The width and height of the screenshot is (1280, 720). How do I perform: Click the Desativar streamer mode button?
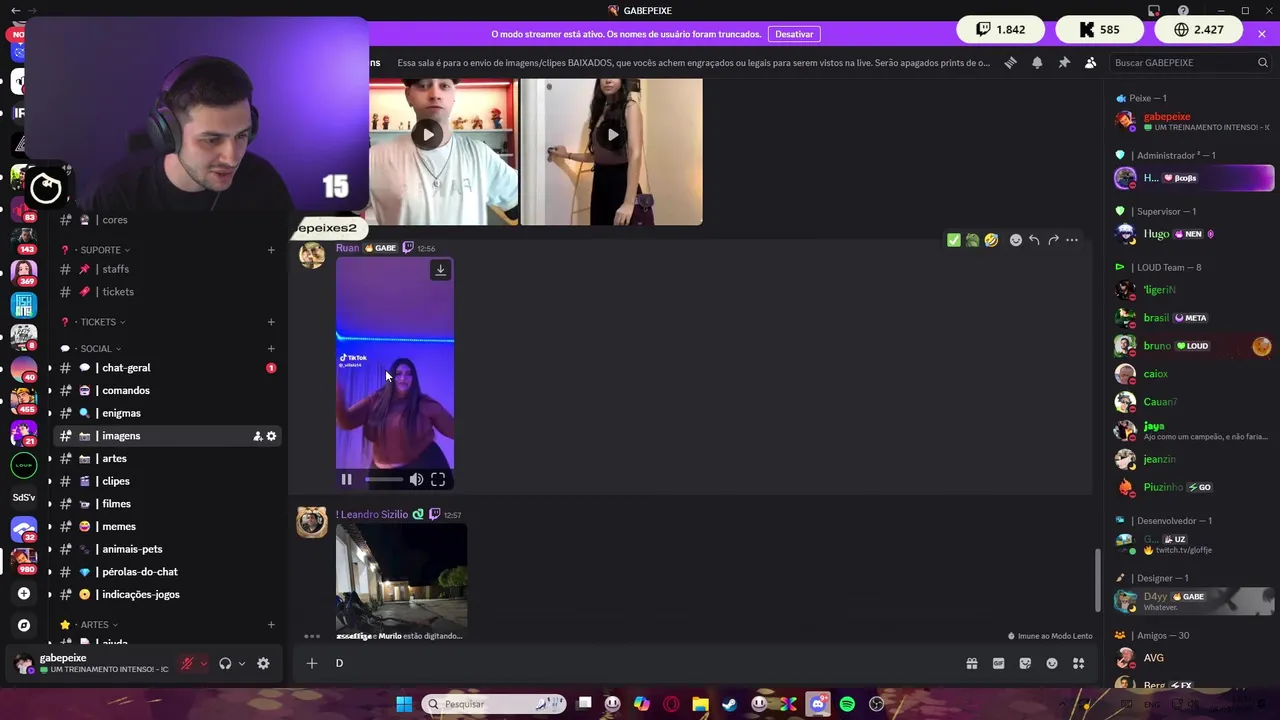[x=794, y=34]
